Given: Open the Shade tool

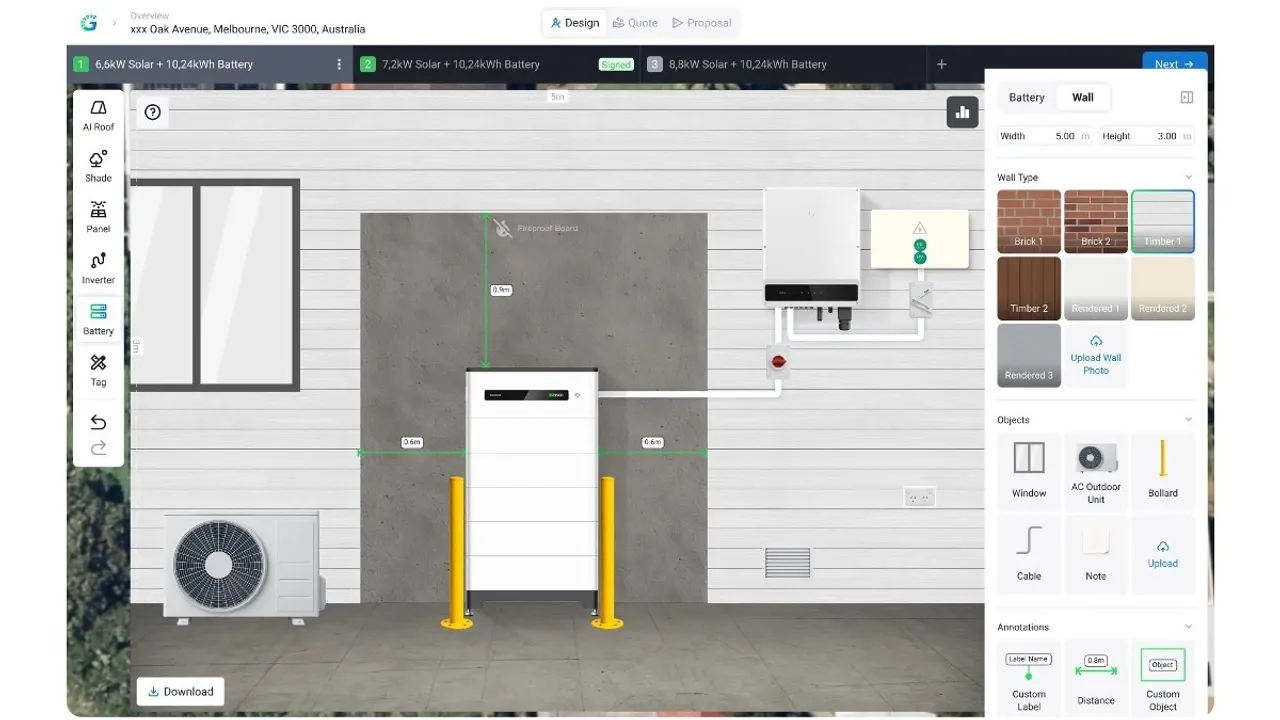Looking at the screenshot, I should click(98, 166).
